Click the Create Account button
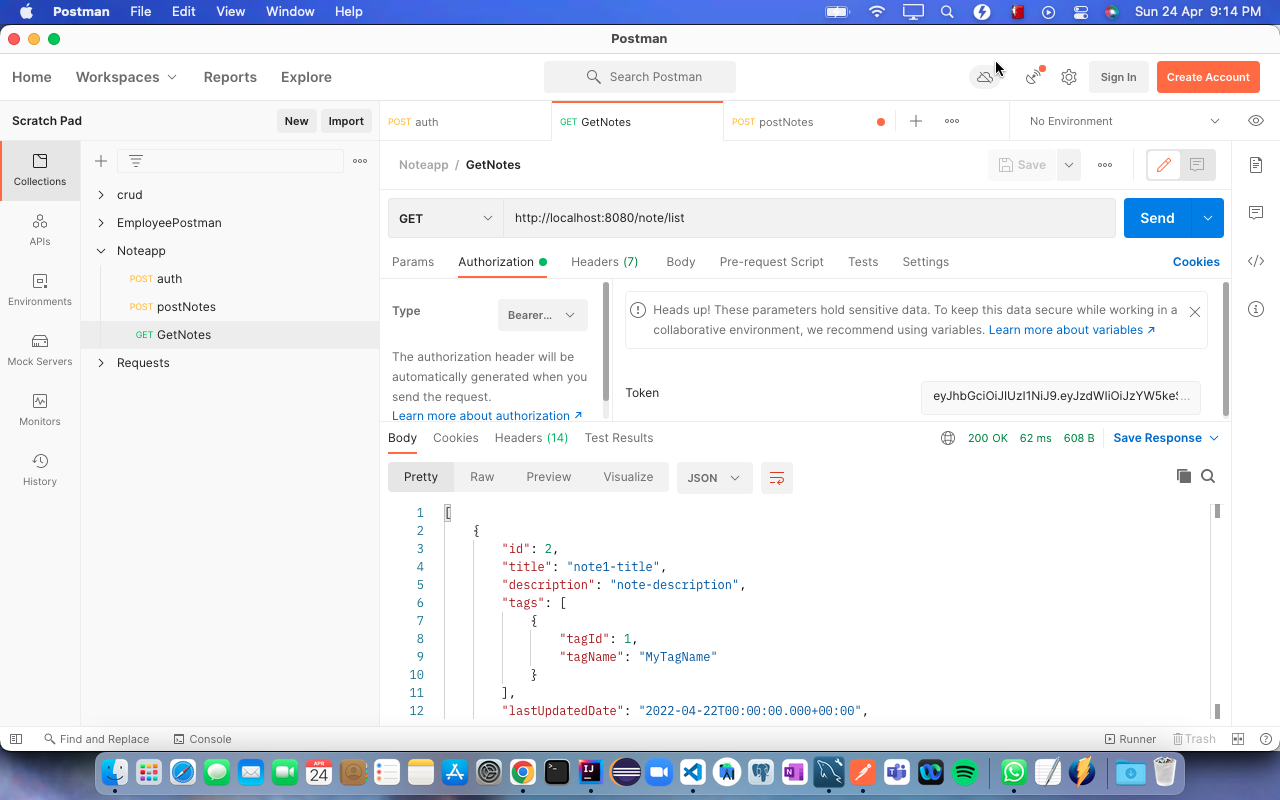This screenshot has width=1280, height=800. (x=1208, y=77)
